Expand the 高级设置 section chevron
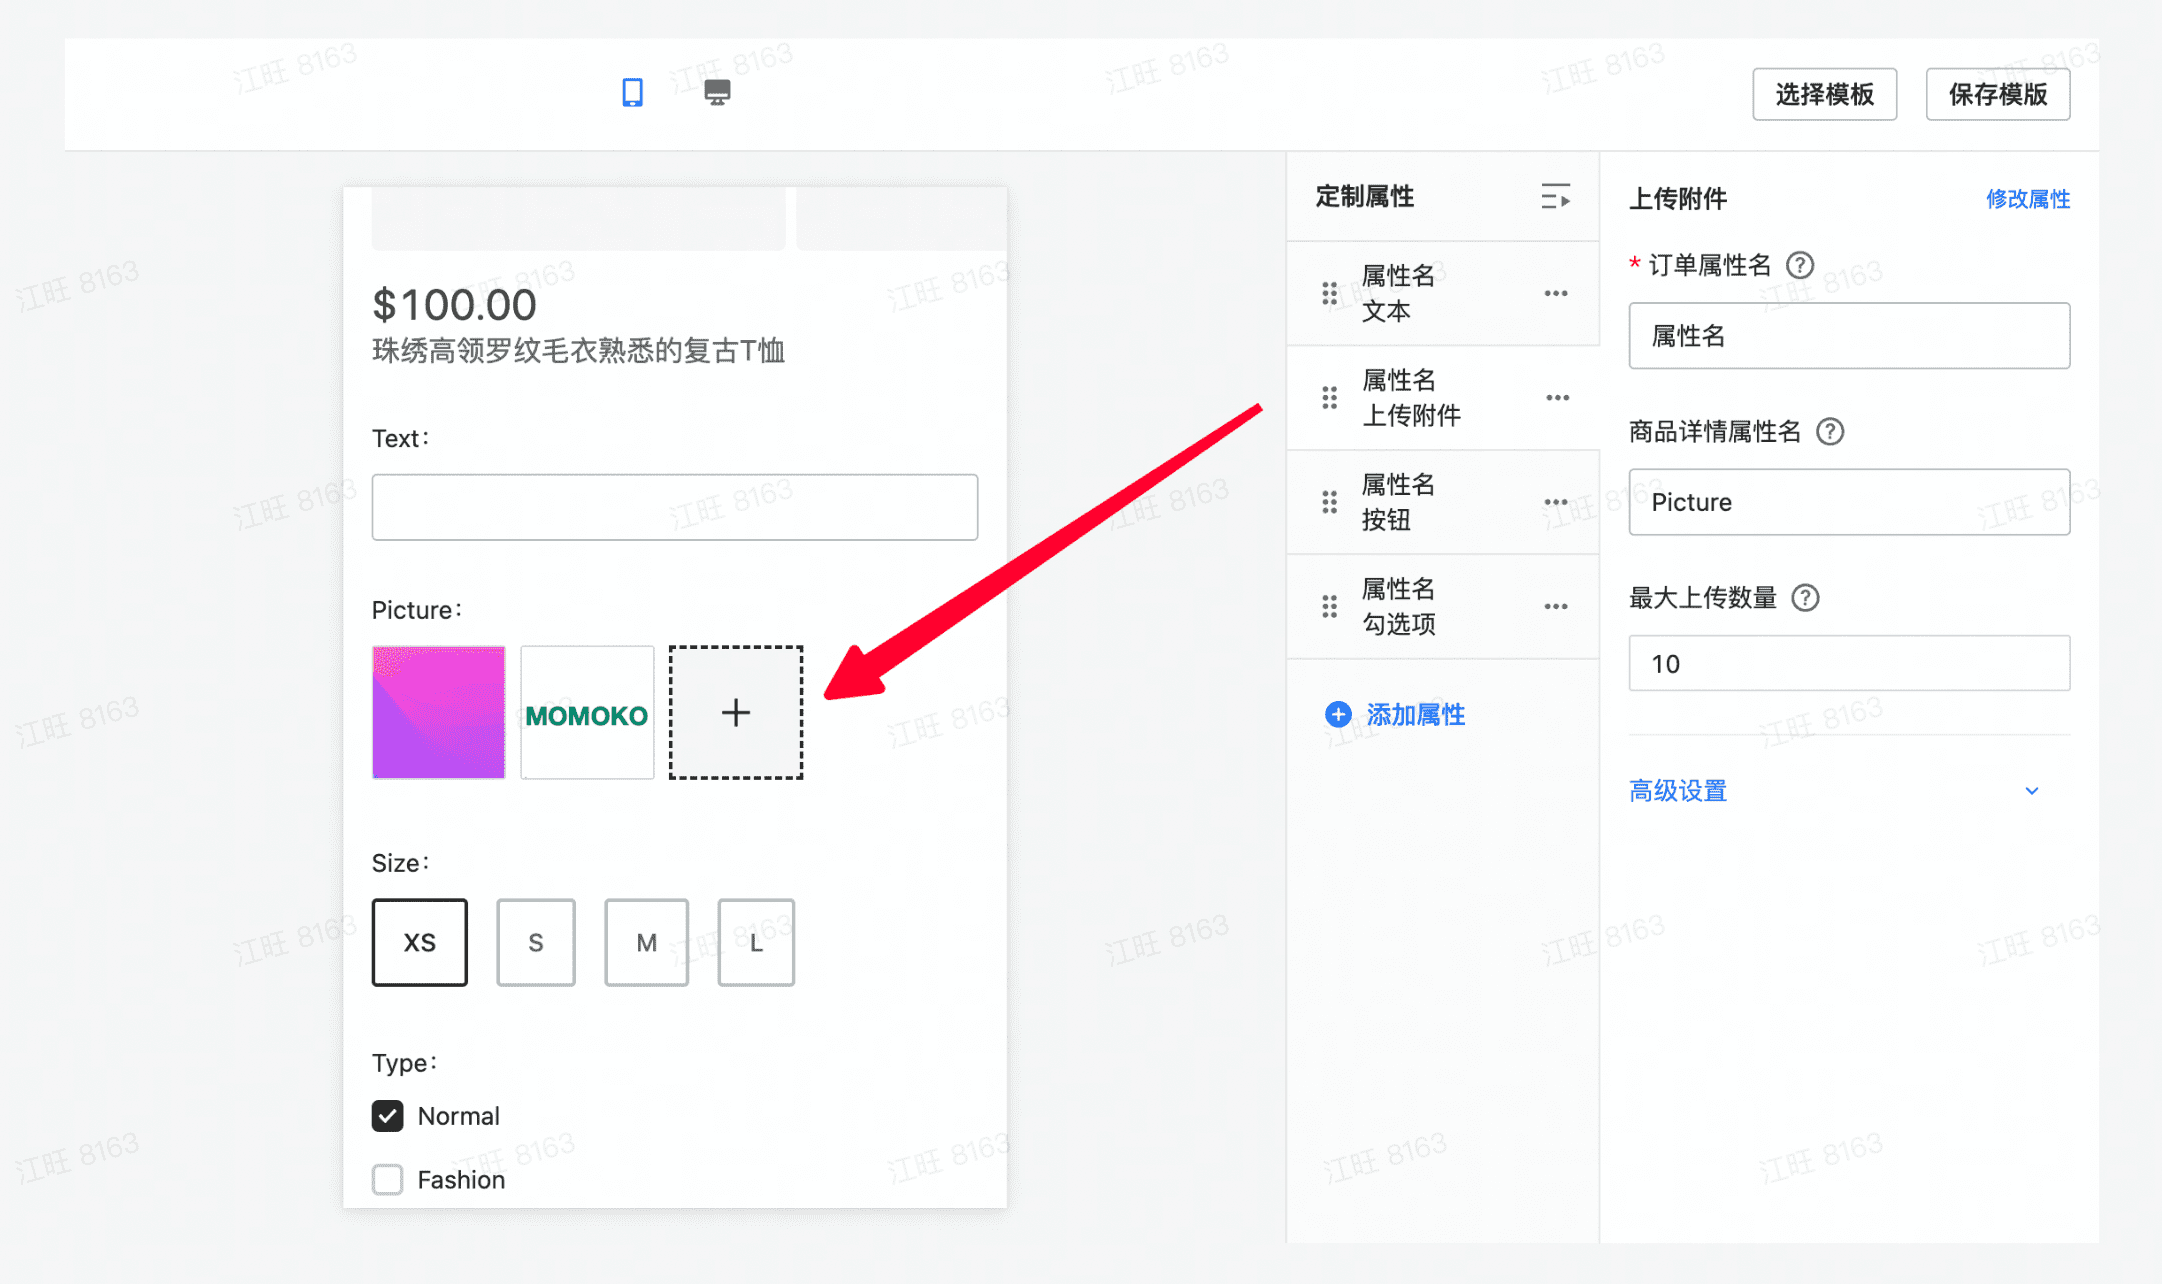This screenshot has height=1284, width=2162. pyautogui.click(x=2032, y=791)
